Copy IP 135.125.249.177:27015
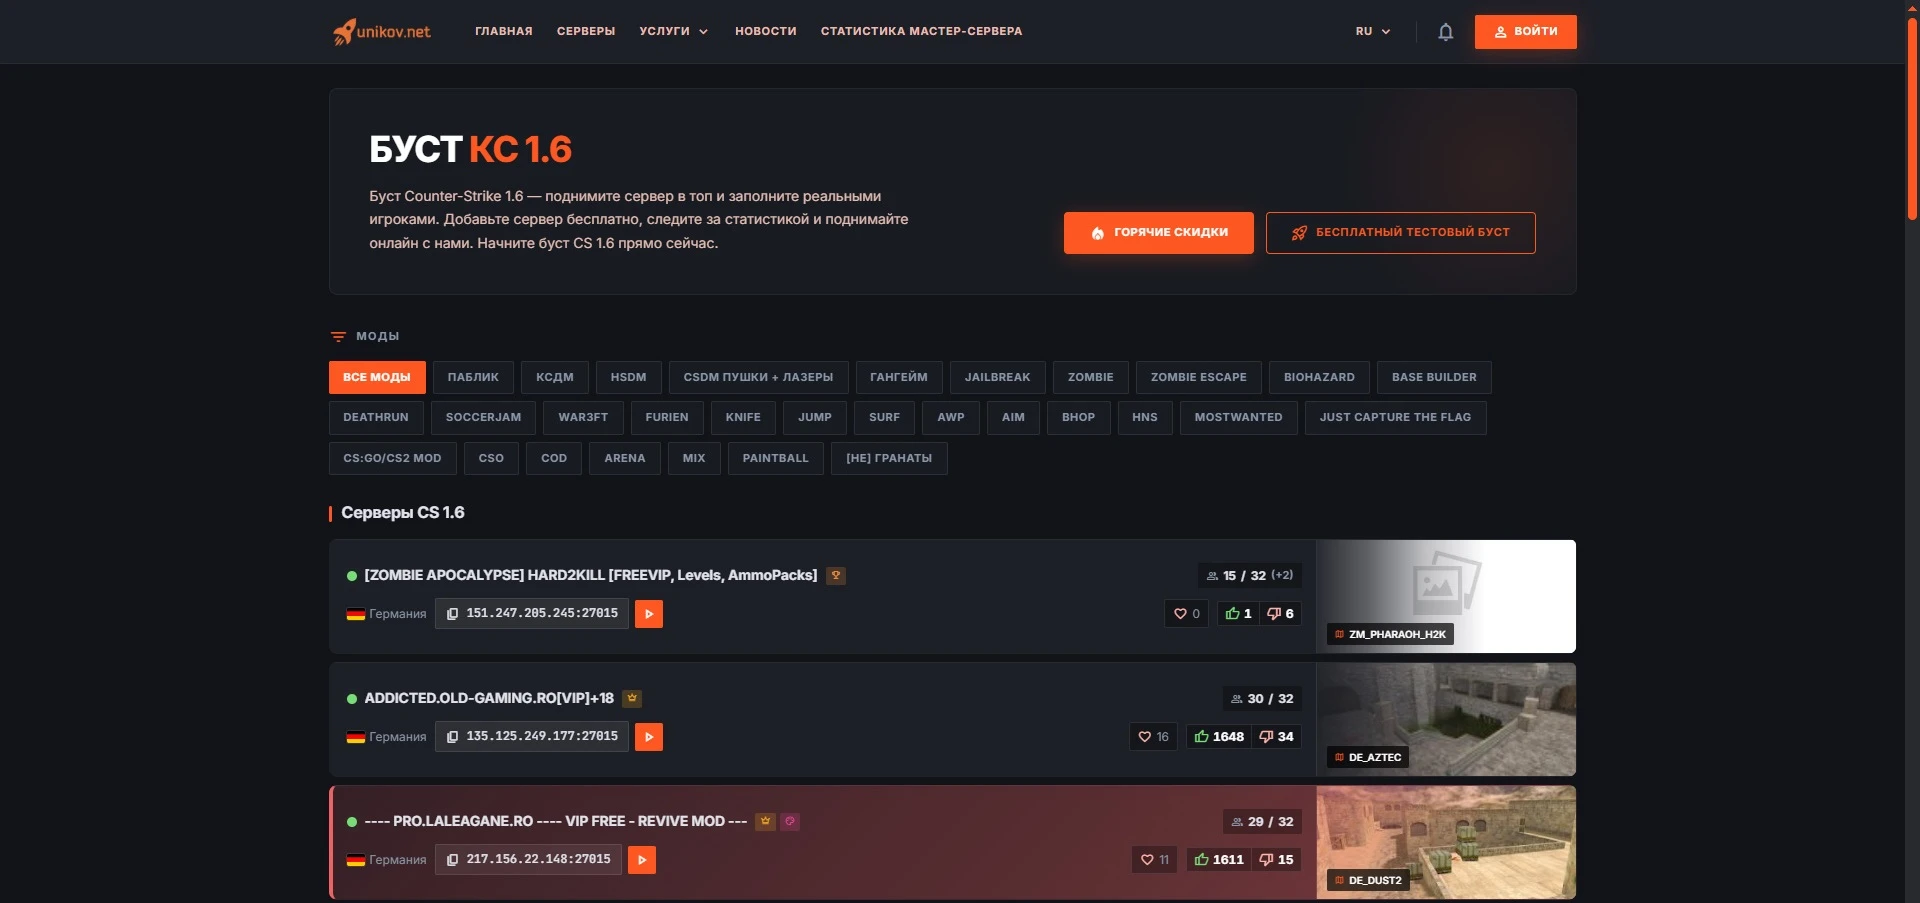Viewport: 1920px width, 903px height. (x=531, y=737)
